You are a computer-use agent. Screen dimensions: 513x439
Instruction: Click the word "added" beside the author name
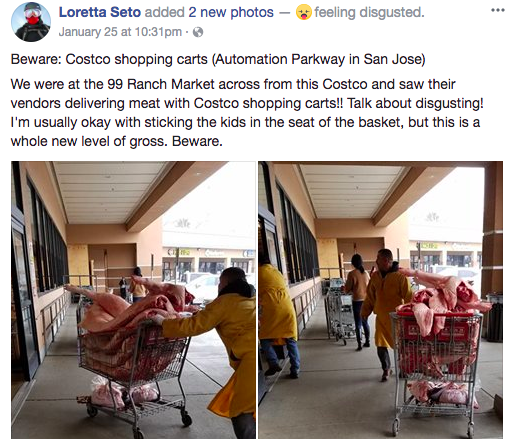point(165,13)
